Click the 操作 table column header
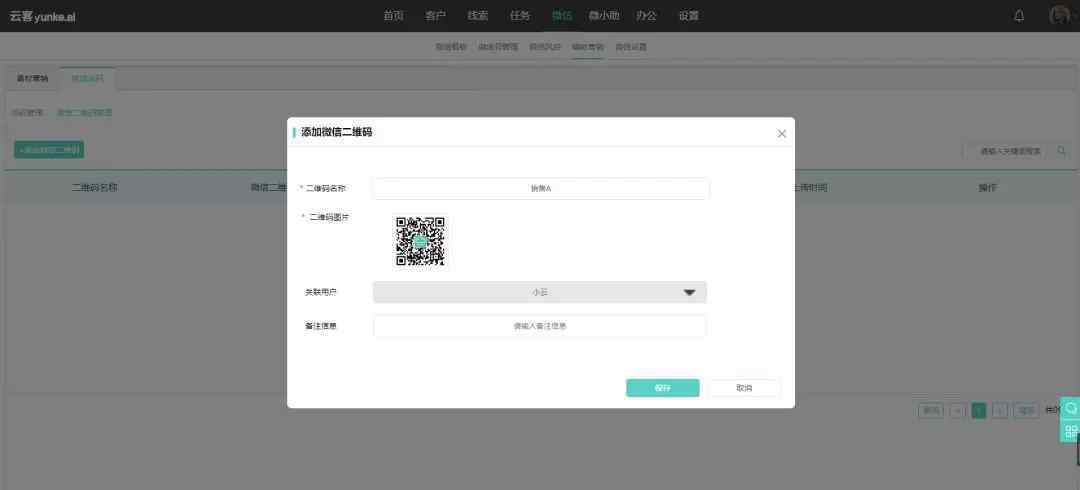The width and height of the screenshot is (1080, 490). (x=988, y=187)
